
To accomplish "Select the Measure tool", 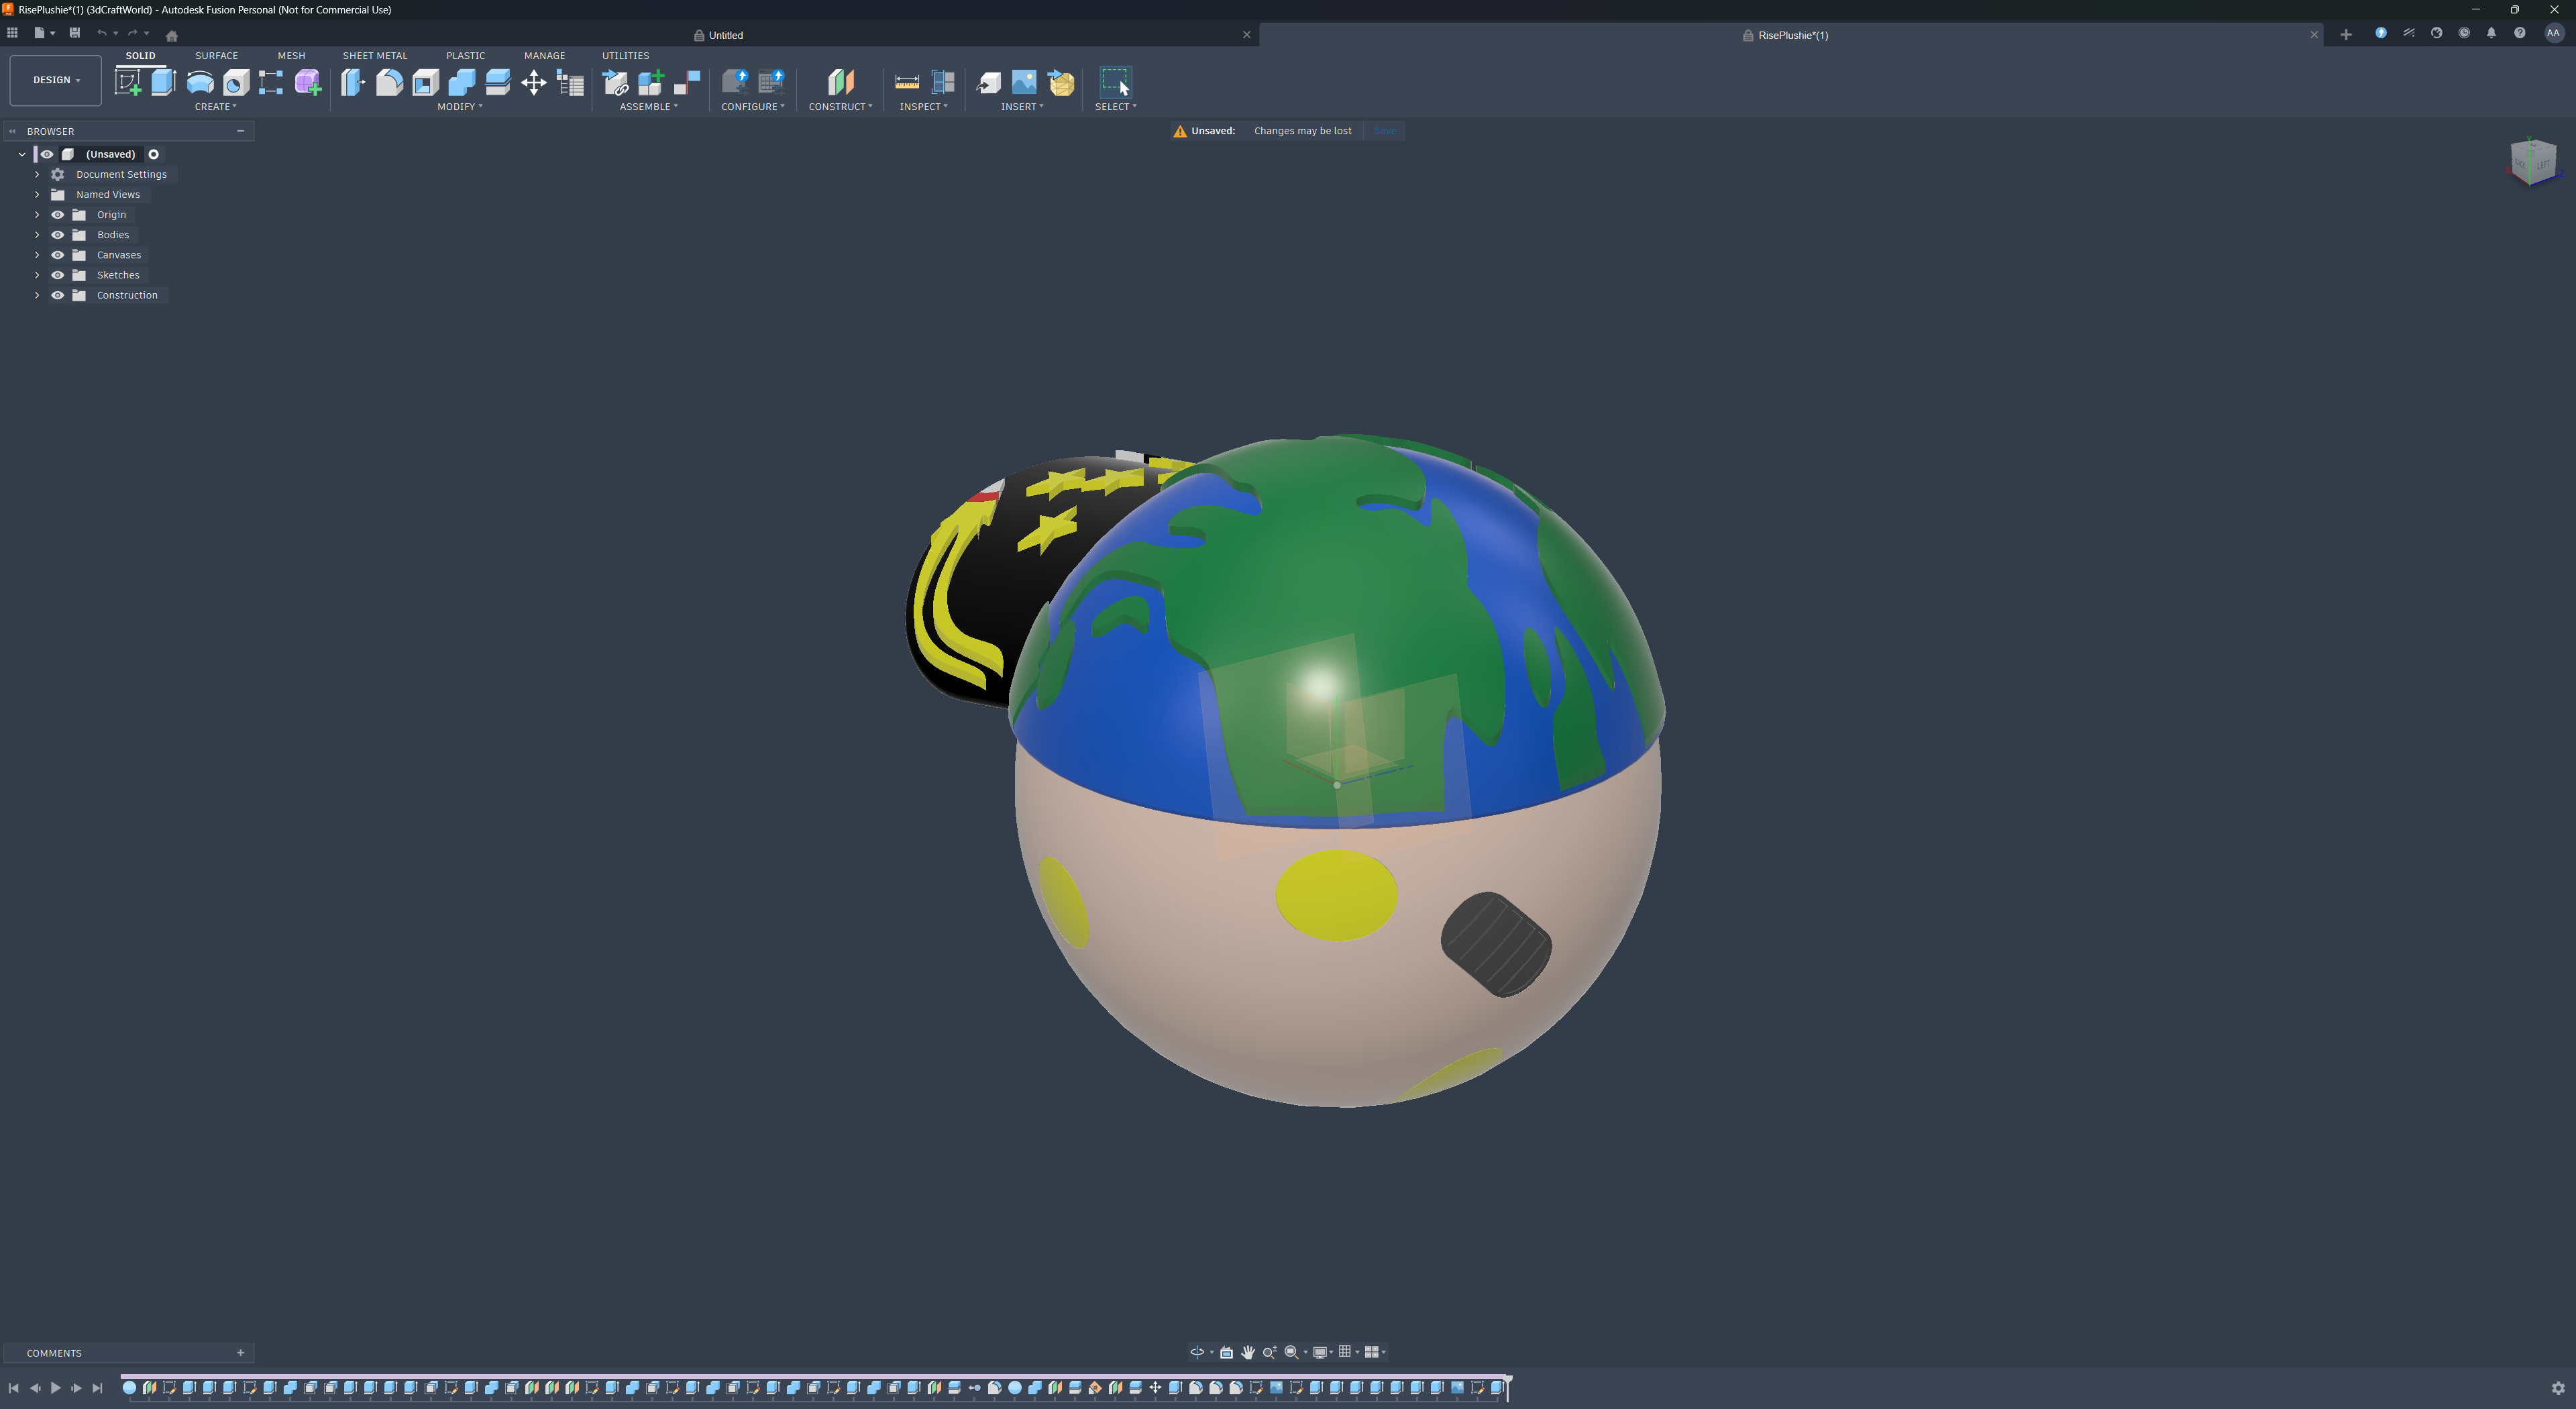I will [x=907, y=82].
